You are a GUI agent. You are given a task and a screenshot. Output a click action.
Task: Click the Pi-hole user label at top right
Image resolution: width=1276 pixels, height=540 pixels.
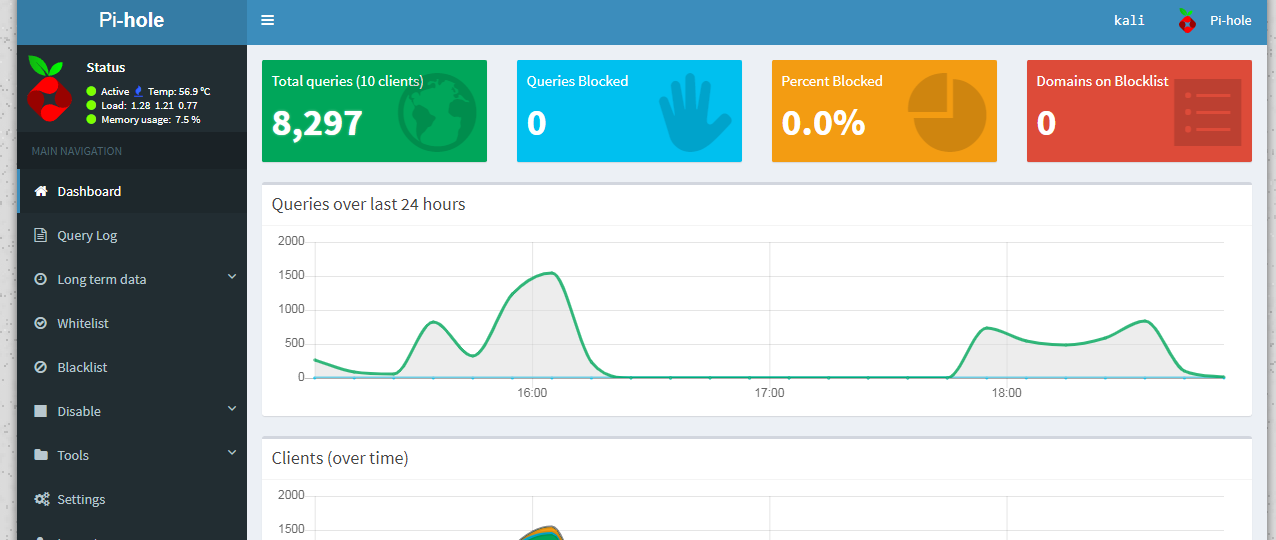[1230, 20]
